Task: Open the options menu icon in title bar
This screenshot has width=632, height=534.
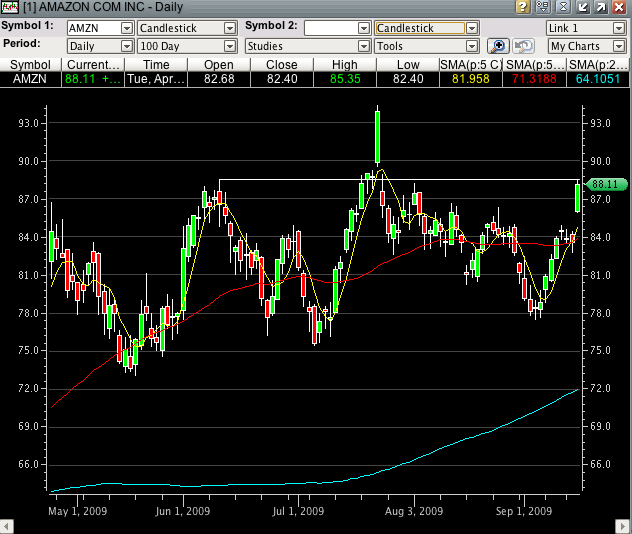Action: pos(543,7)
